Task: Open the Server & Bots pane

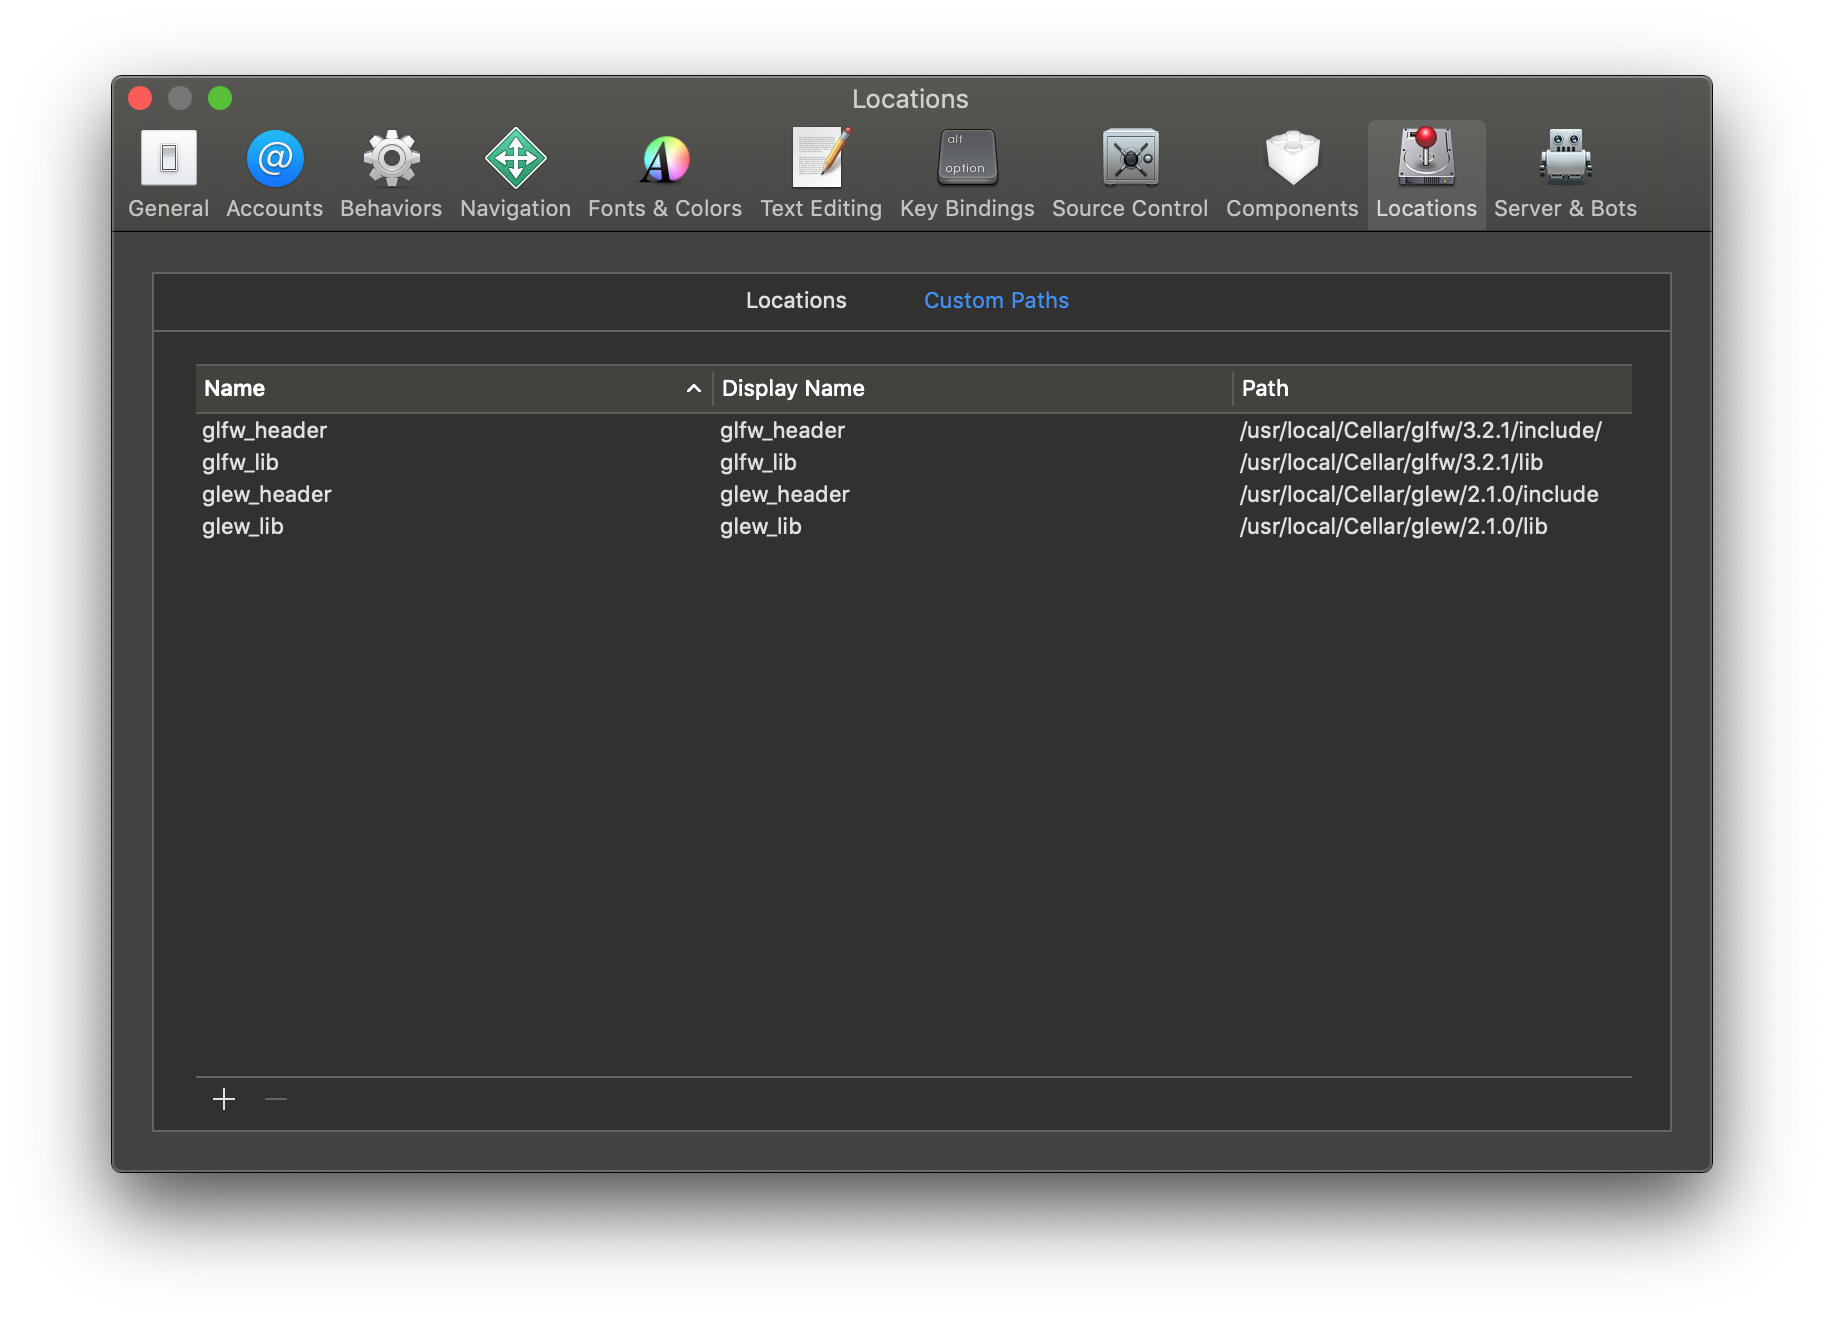Action: [x=1565, y=174]
